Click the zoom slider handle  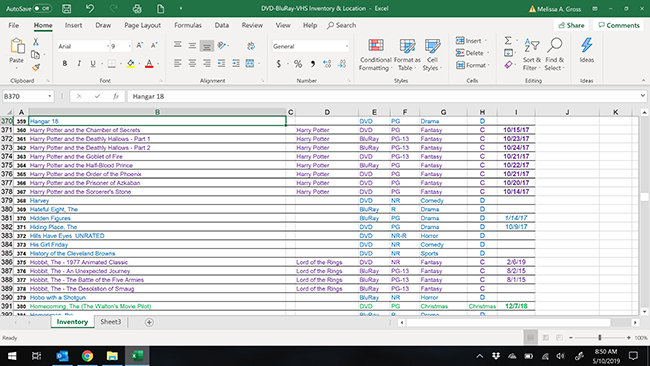pos(600,338)
